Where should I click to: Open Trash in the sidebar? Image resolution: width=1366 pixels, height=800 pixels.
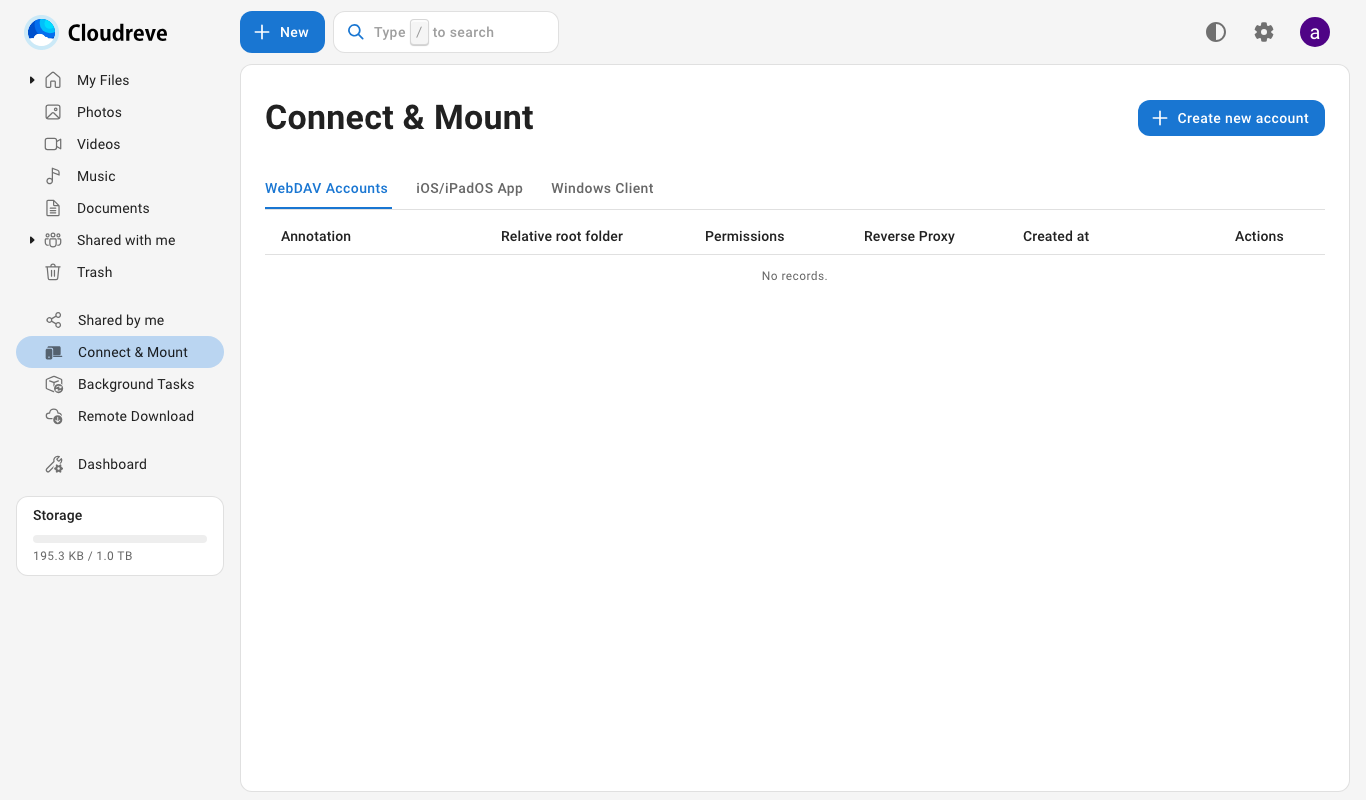(94, 272)
